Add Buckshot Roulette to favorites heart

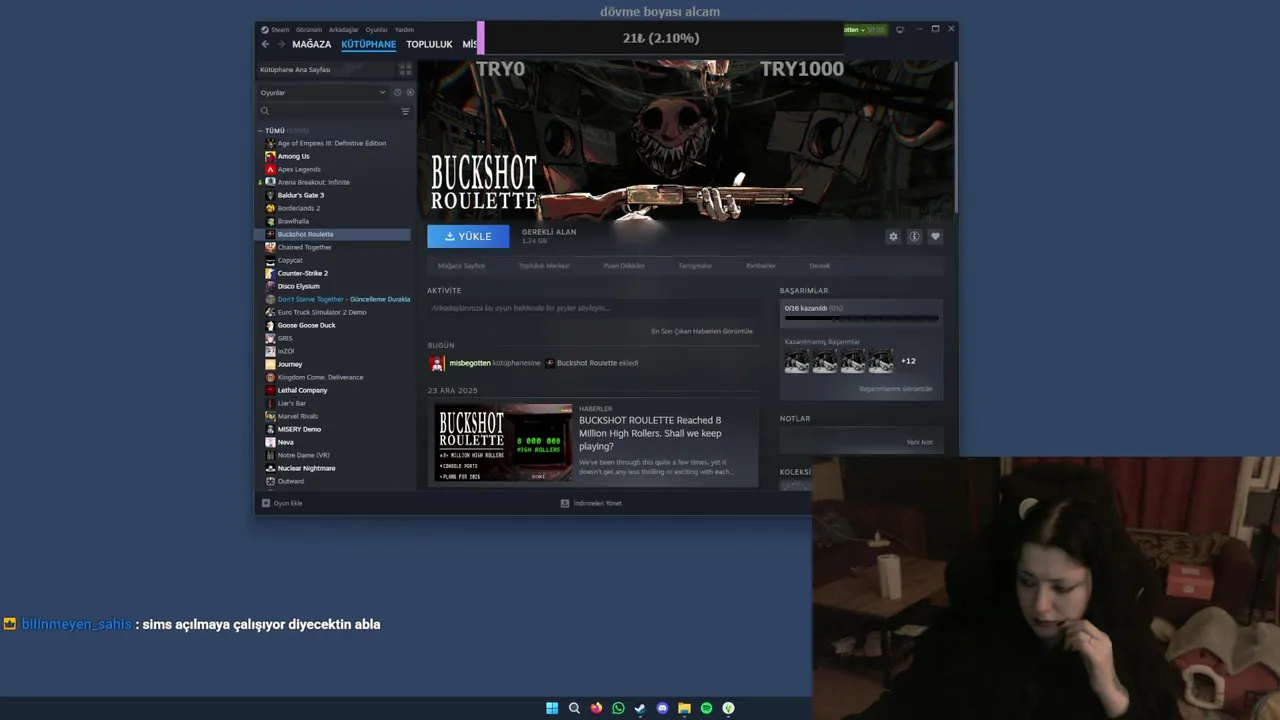935,236
